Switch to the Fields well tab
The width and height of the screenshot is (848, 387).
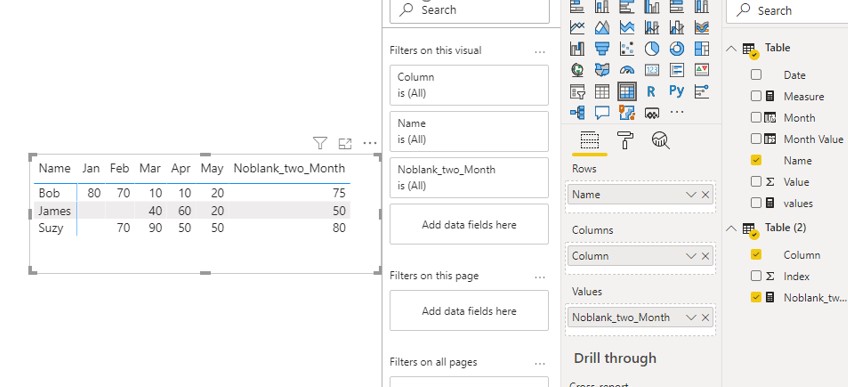click(589, 141)
